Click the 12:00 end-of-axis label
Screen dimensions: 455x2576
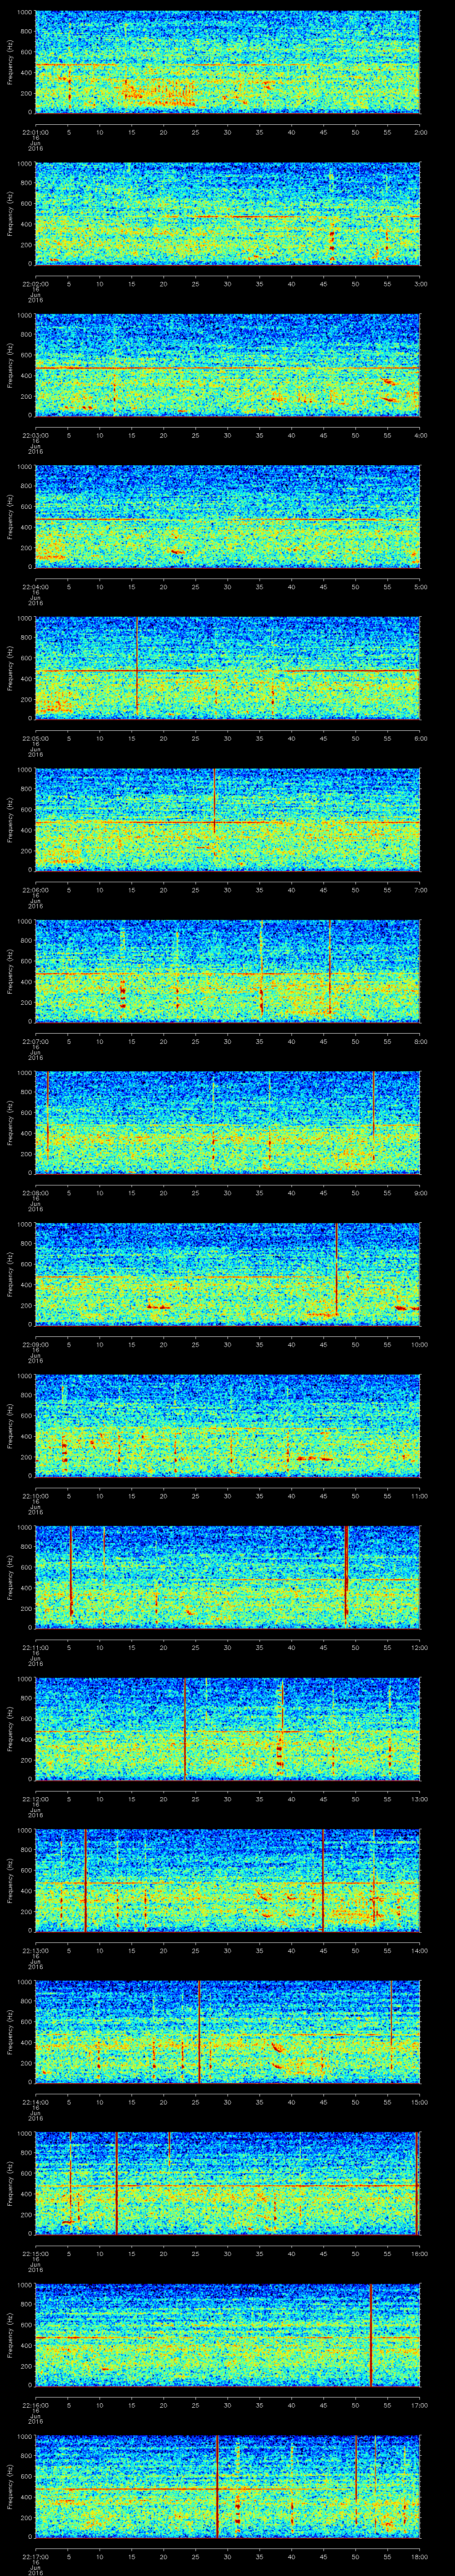pyautogui.click(x=419, y=1647)
